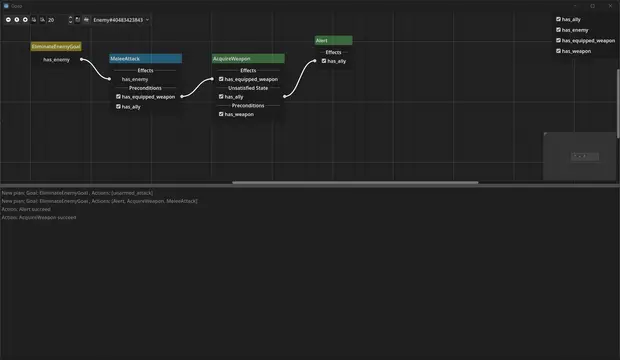
Task: Toggle has_ally effect checkbox in Alert node
Action: tap(324, 61)
